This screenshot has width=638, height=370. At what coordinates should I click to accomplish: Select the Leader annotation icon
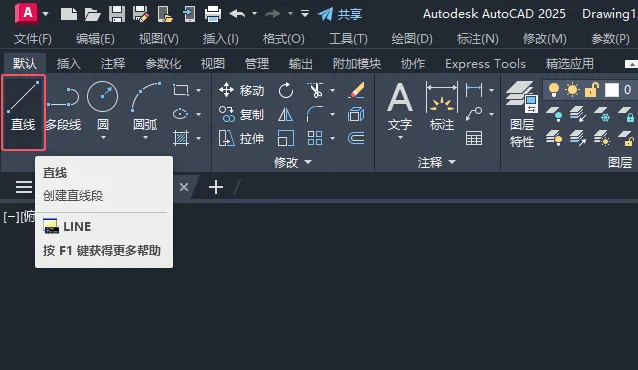(474, 114)
